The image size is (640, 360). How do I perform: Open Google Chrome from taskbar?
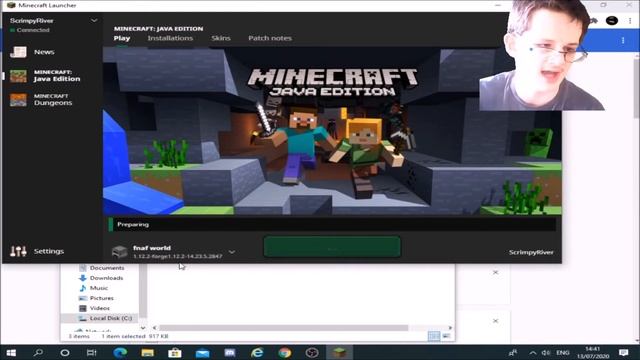[284, 353]
